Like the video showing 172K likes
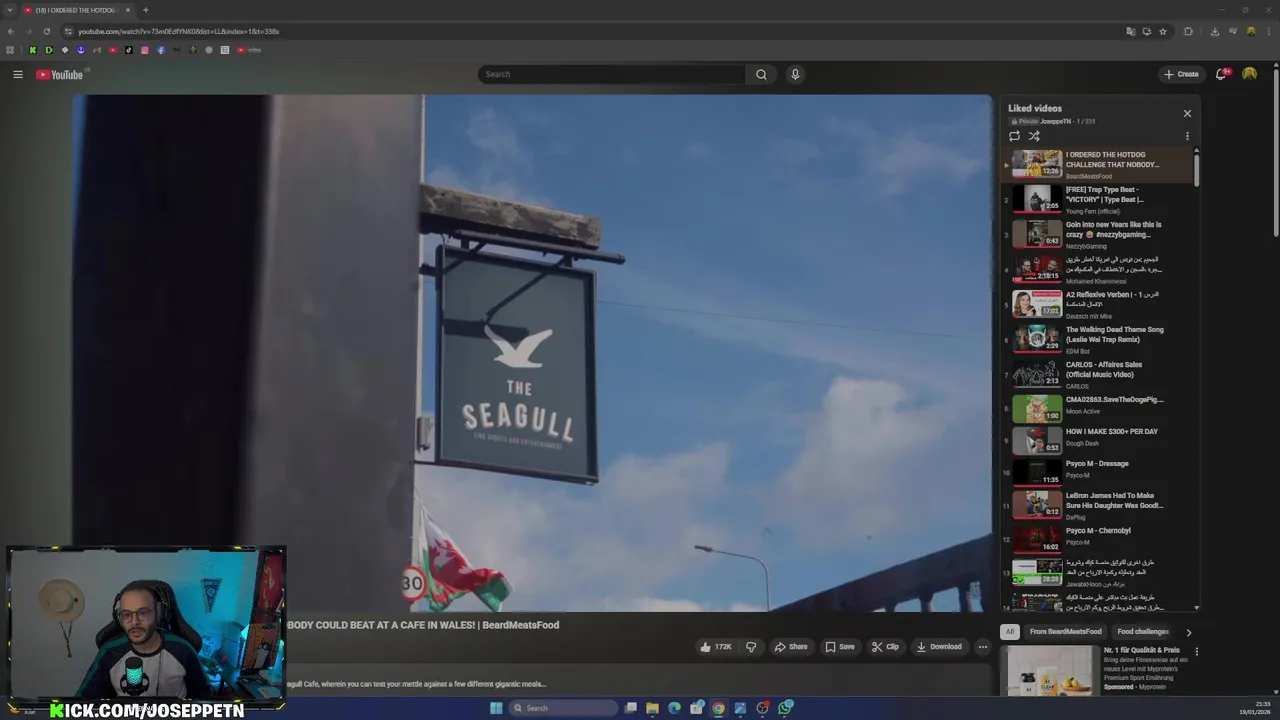1280x720 pixels. click(715, 647)
